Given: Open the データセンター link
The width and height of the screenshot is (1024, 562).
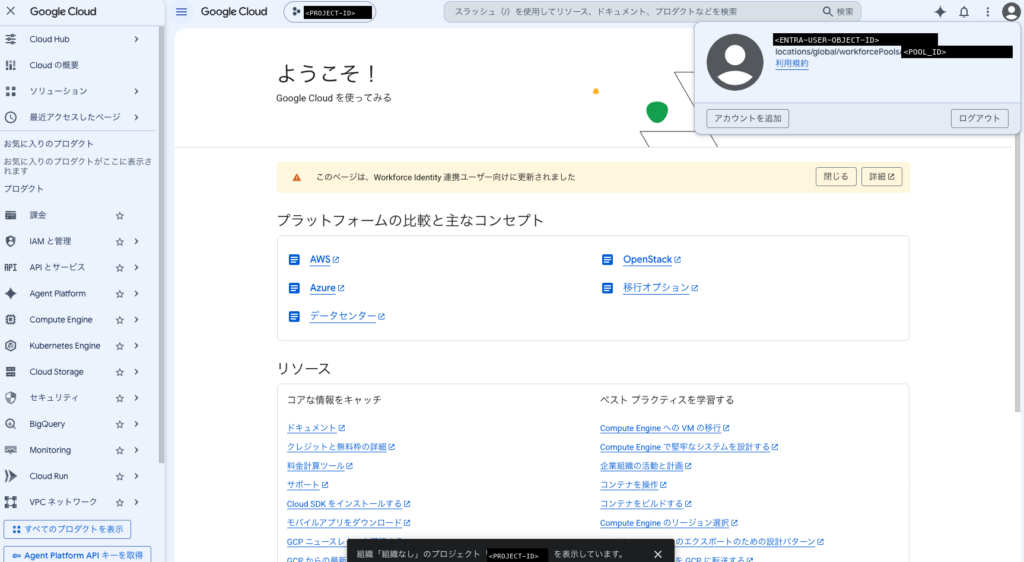Looking at the screenshot, I should point(347,316).
